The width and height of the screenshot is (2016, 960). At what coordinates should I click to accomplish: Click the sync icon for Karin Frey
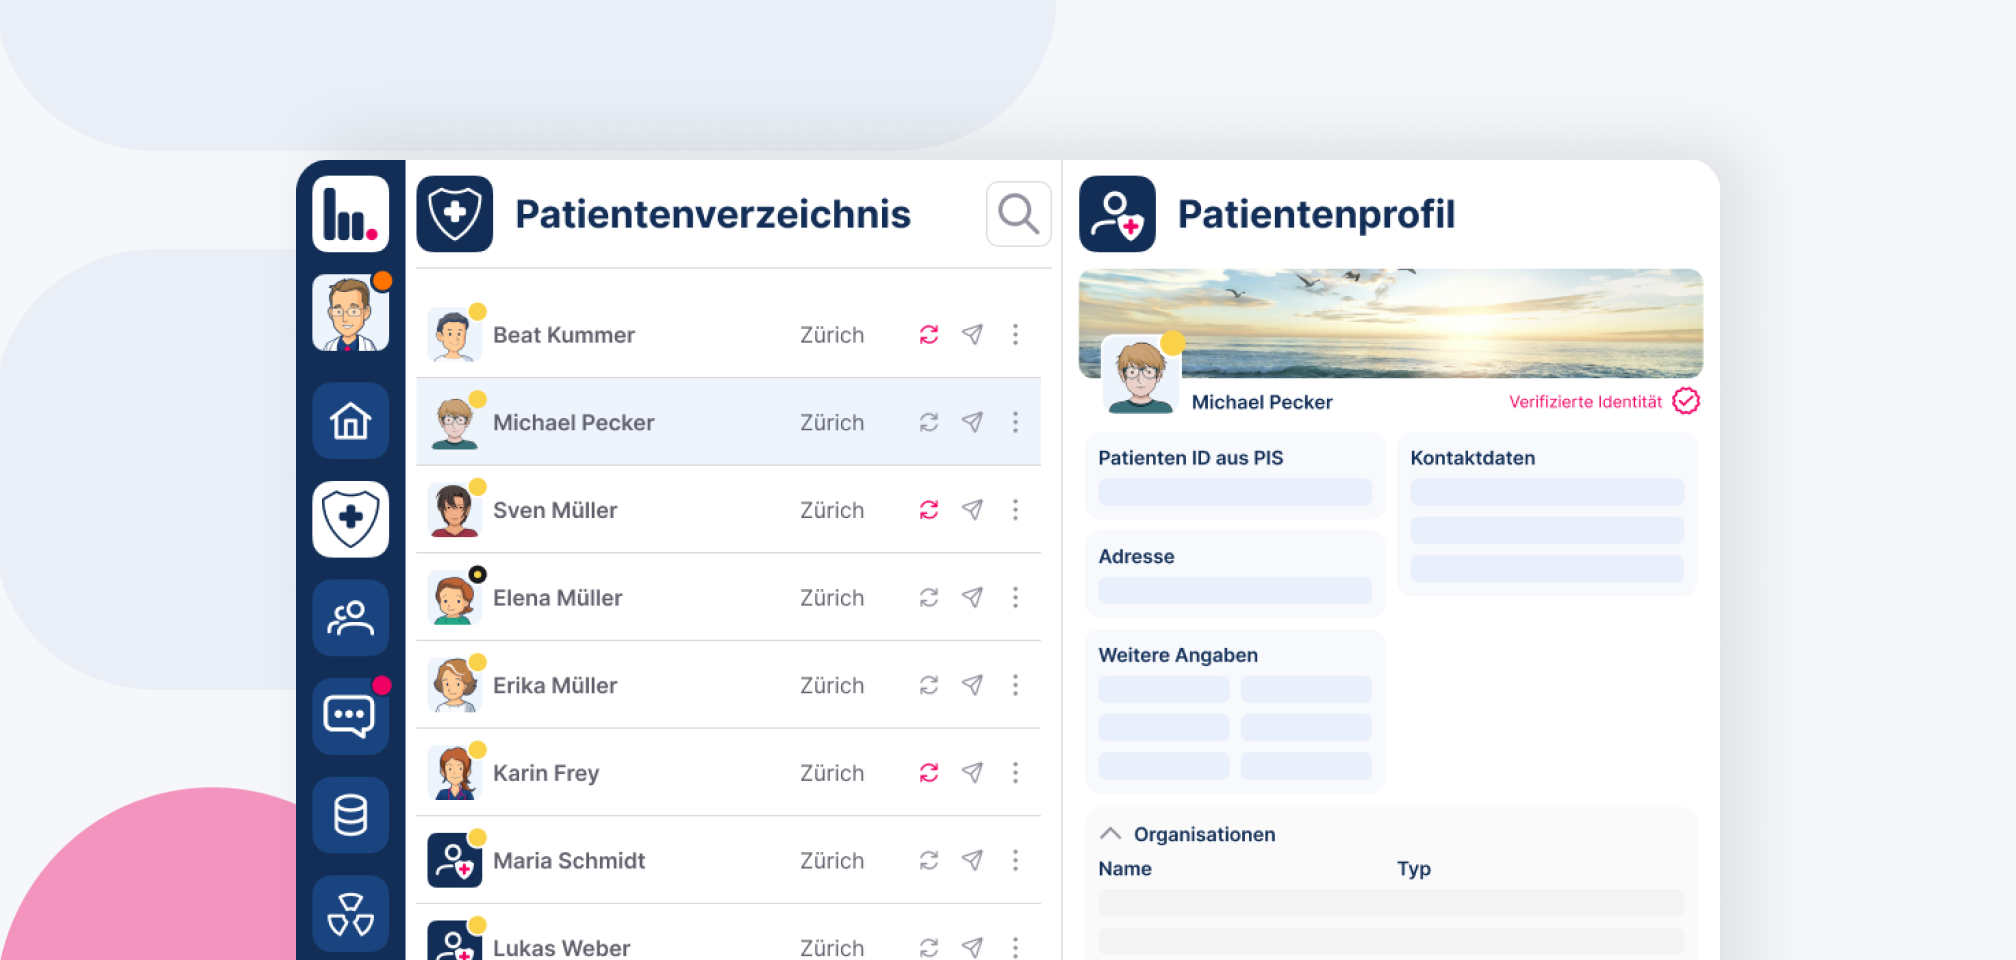click(929, 773)
